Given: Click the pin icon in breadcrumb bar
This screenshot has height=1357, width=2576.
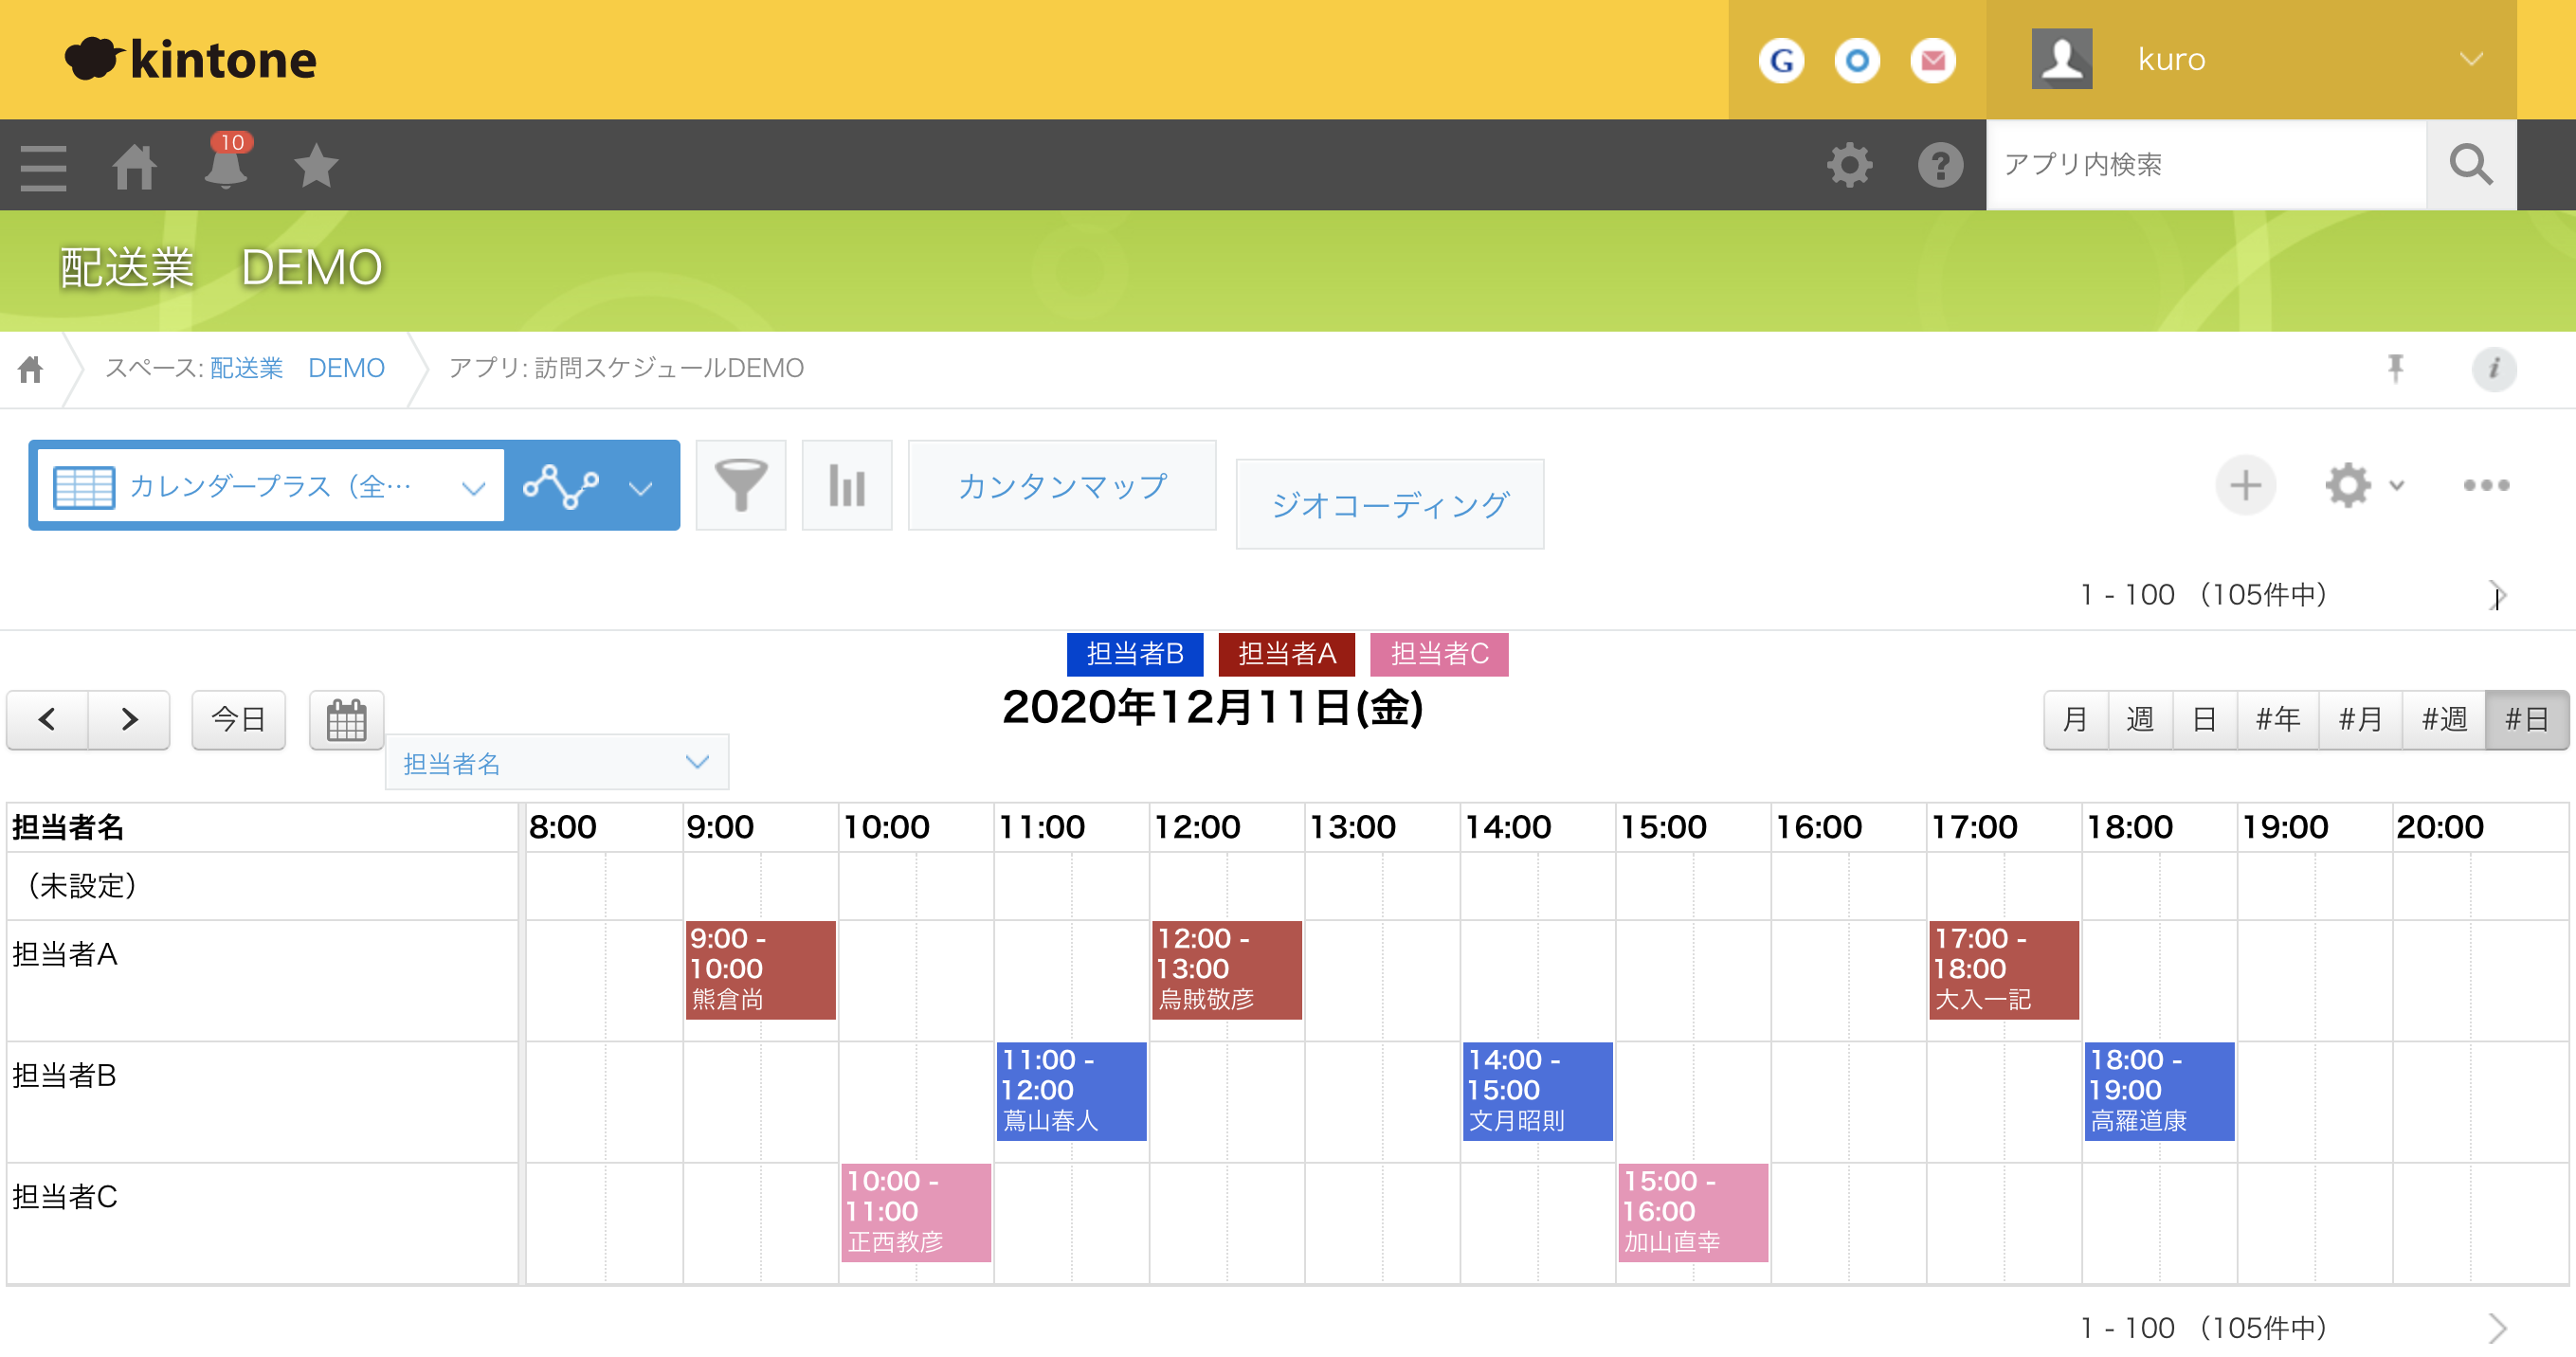Looking at the screenshot, I should (2395, 368).
